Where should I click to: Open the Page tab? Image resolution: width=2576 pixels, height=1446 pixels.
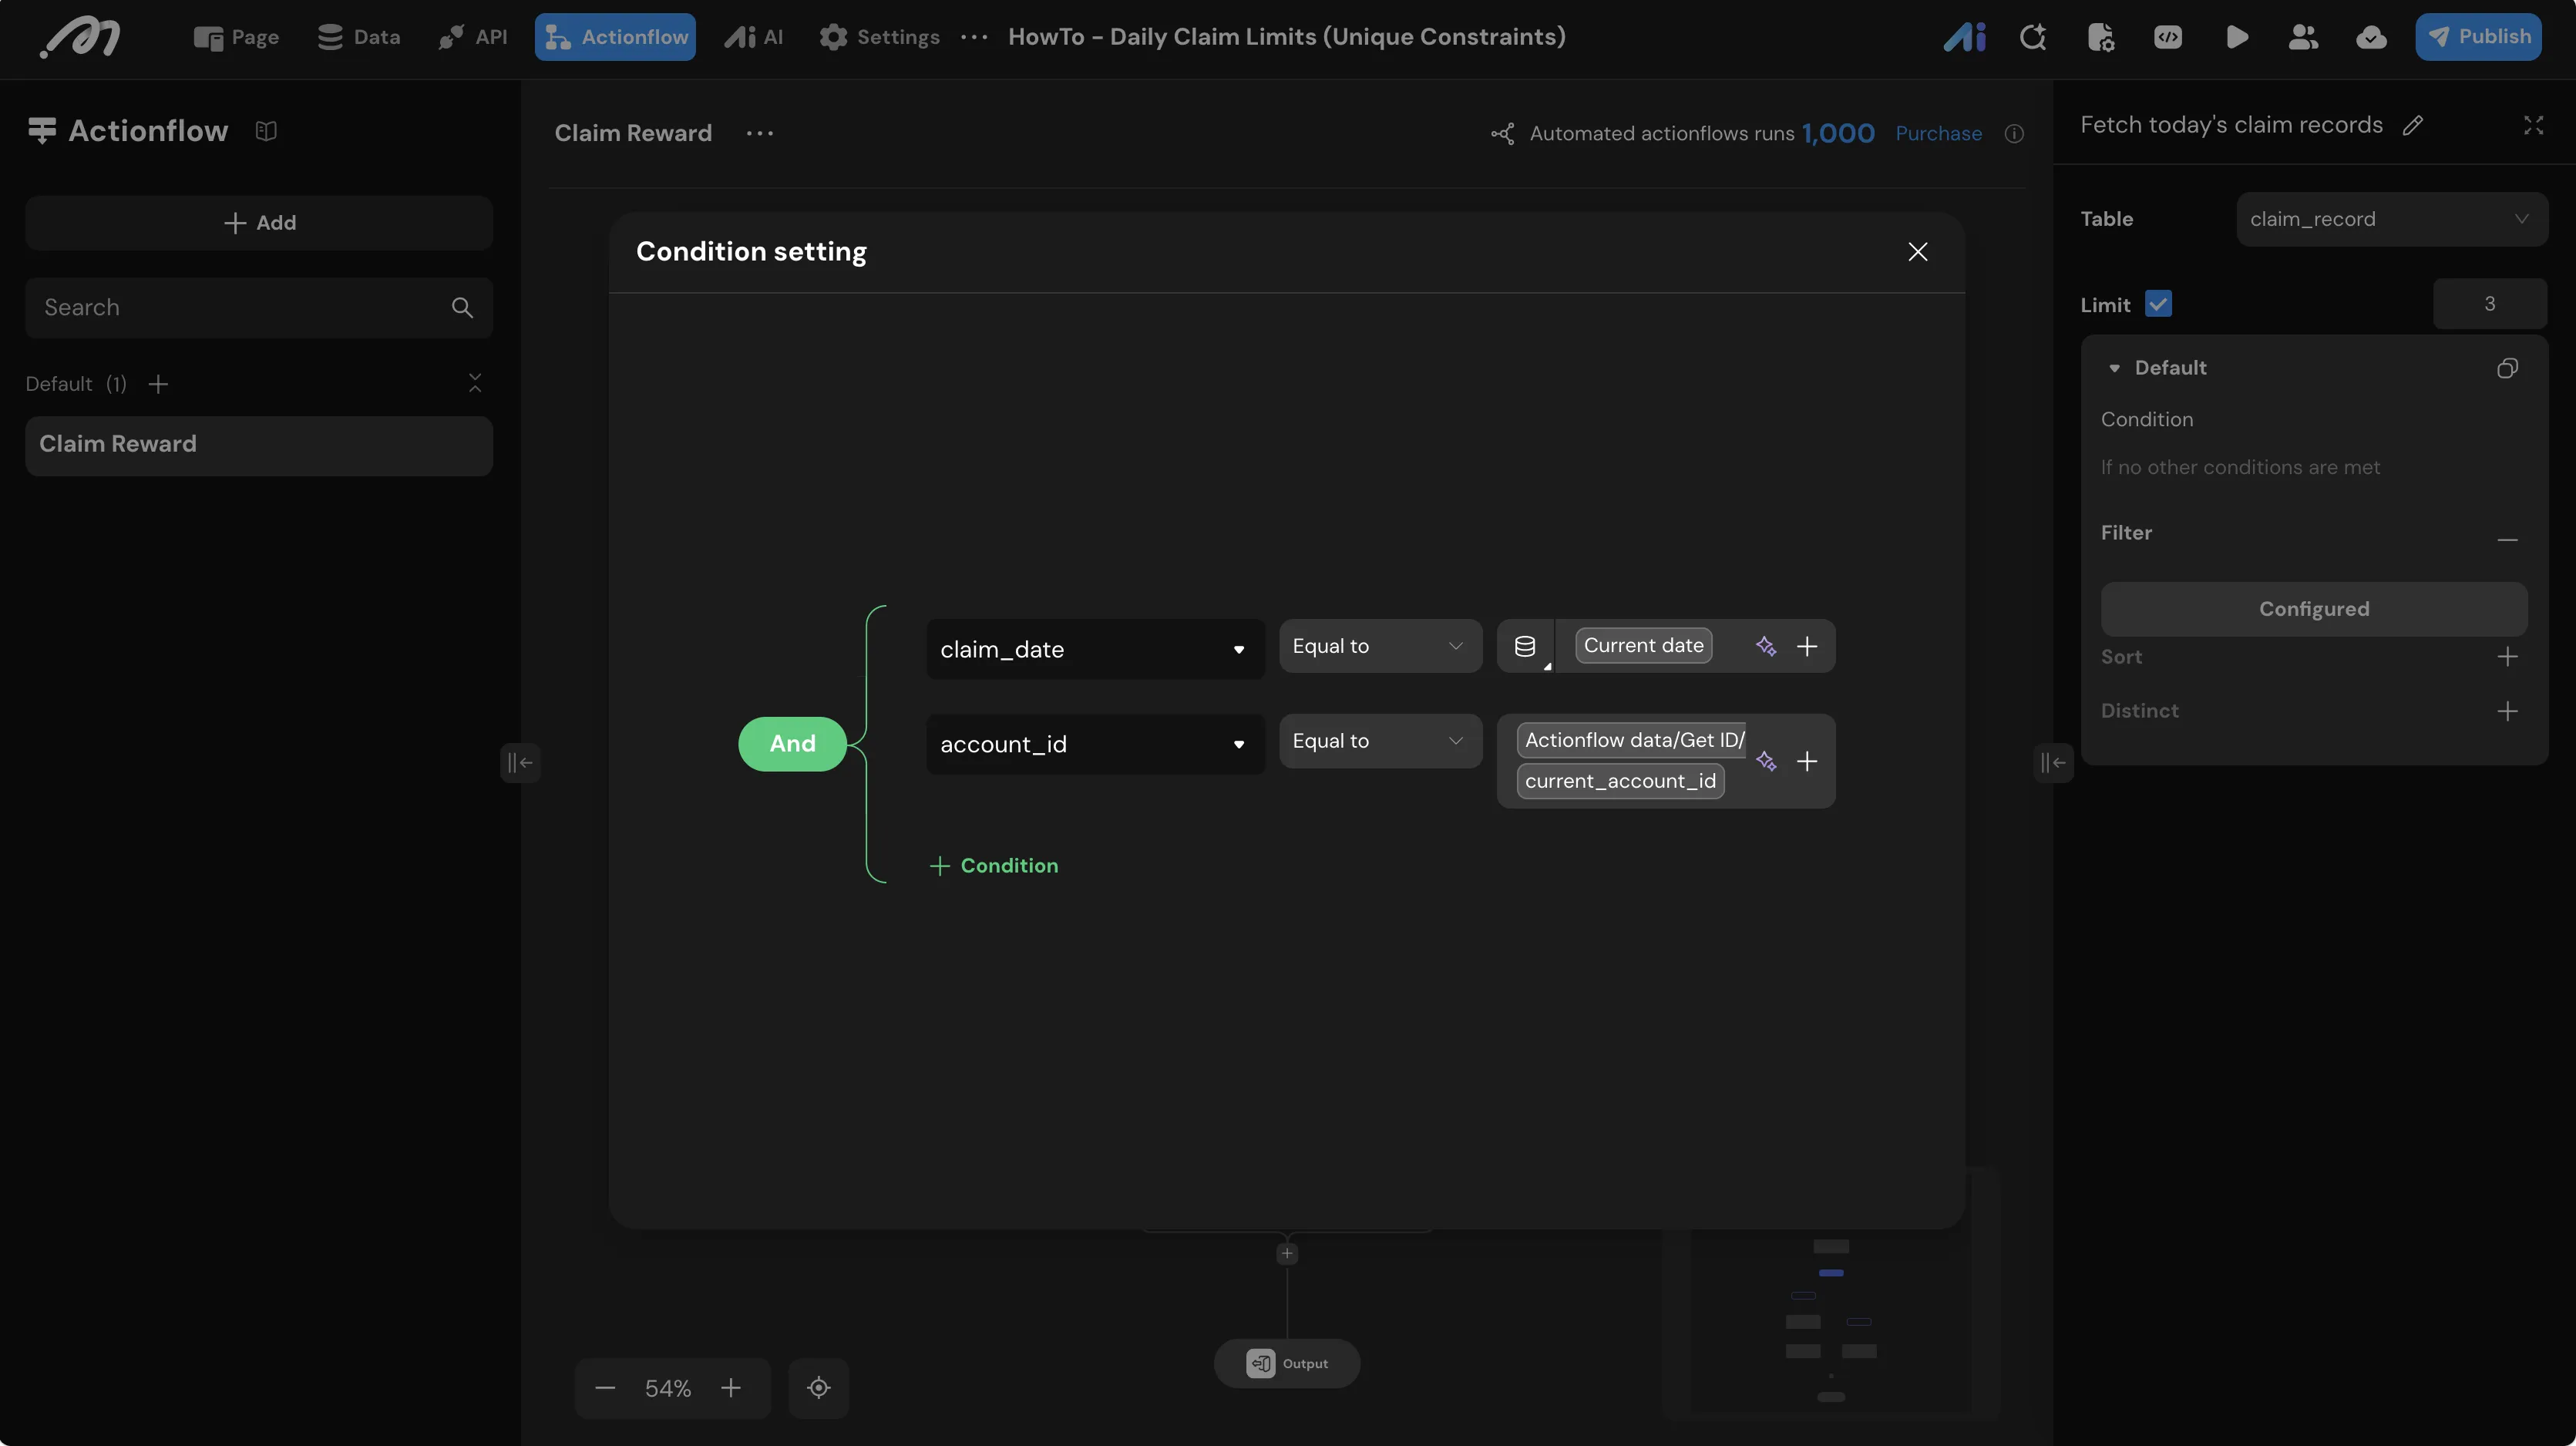[236, 37]
